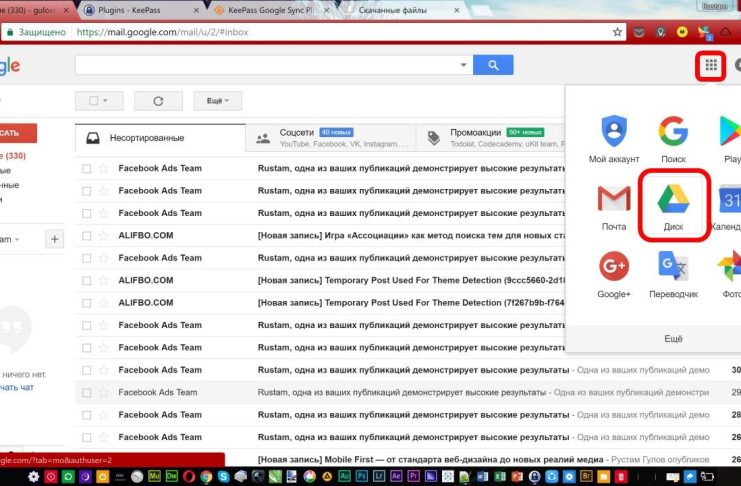Star the Temporary Post 7f267b9b email

point(103,303)
